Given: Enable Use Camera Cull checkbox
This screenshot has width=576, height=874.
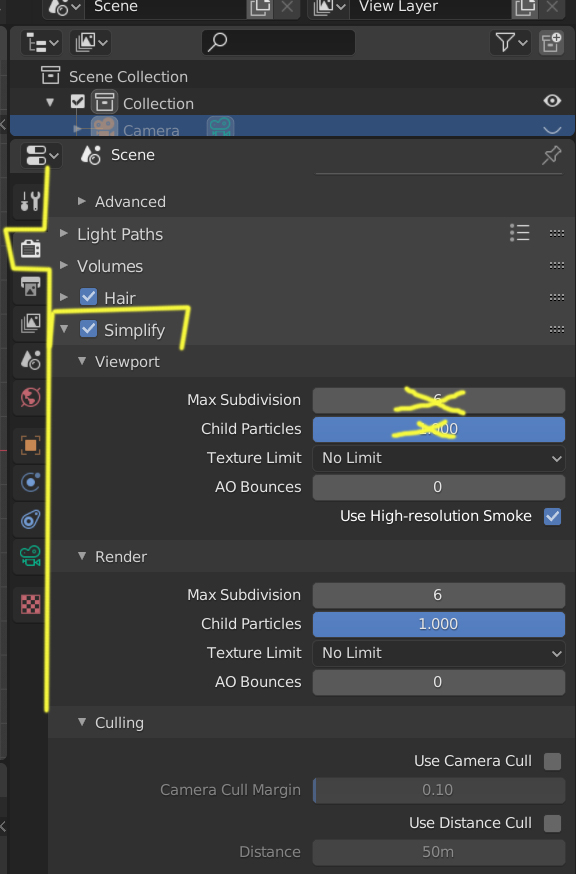Looking at the screenshot, I should click(553, 761).
